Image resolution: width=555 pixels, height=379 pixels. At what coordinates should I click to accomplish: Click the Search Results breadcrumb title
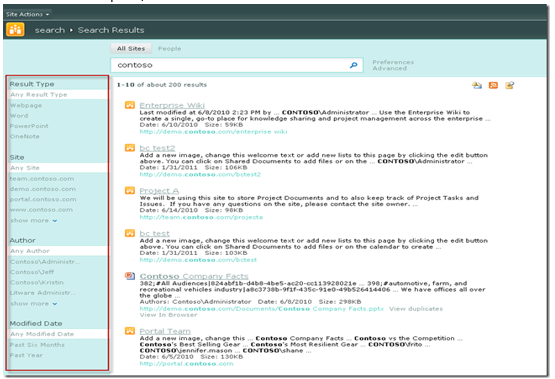(x=111, y=30)
